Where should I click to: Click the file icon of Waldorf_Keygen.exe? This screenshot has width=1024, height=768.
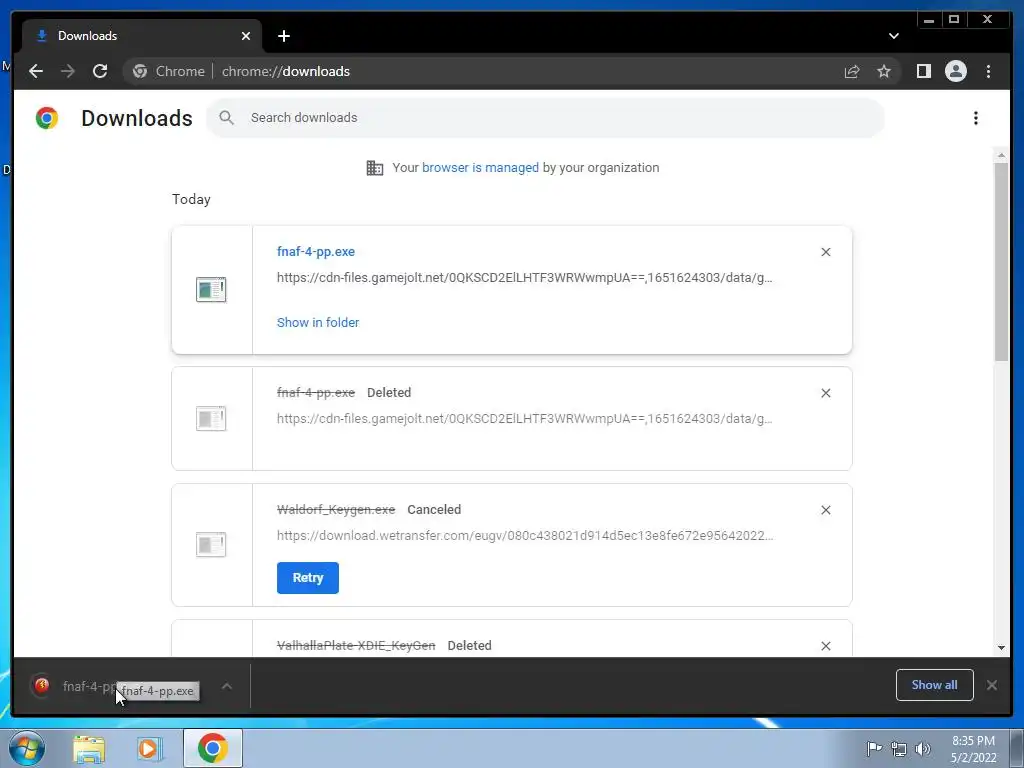tap(211, 544)
